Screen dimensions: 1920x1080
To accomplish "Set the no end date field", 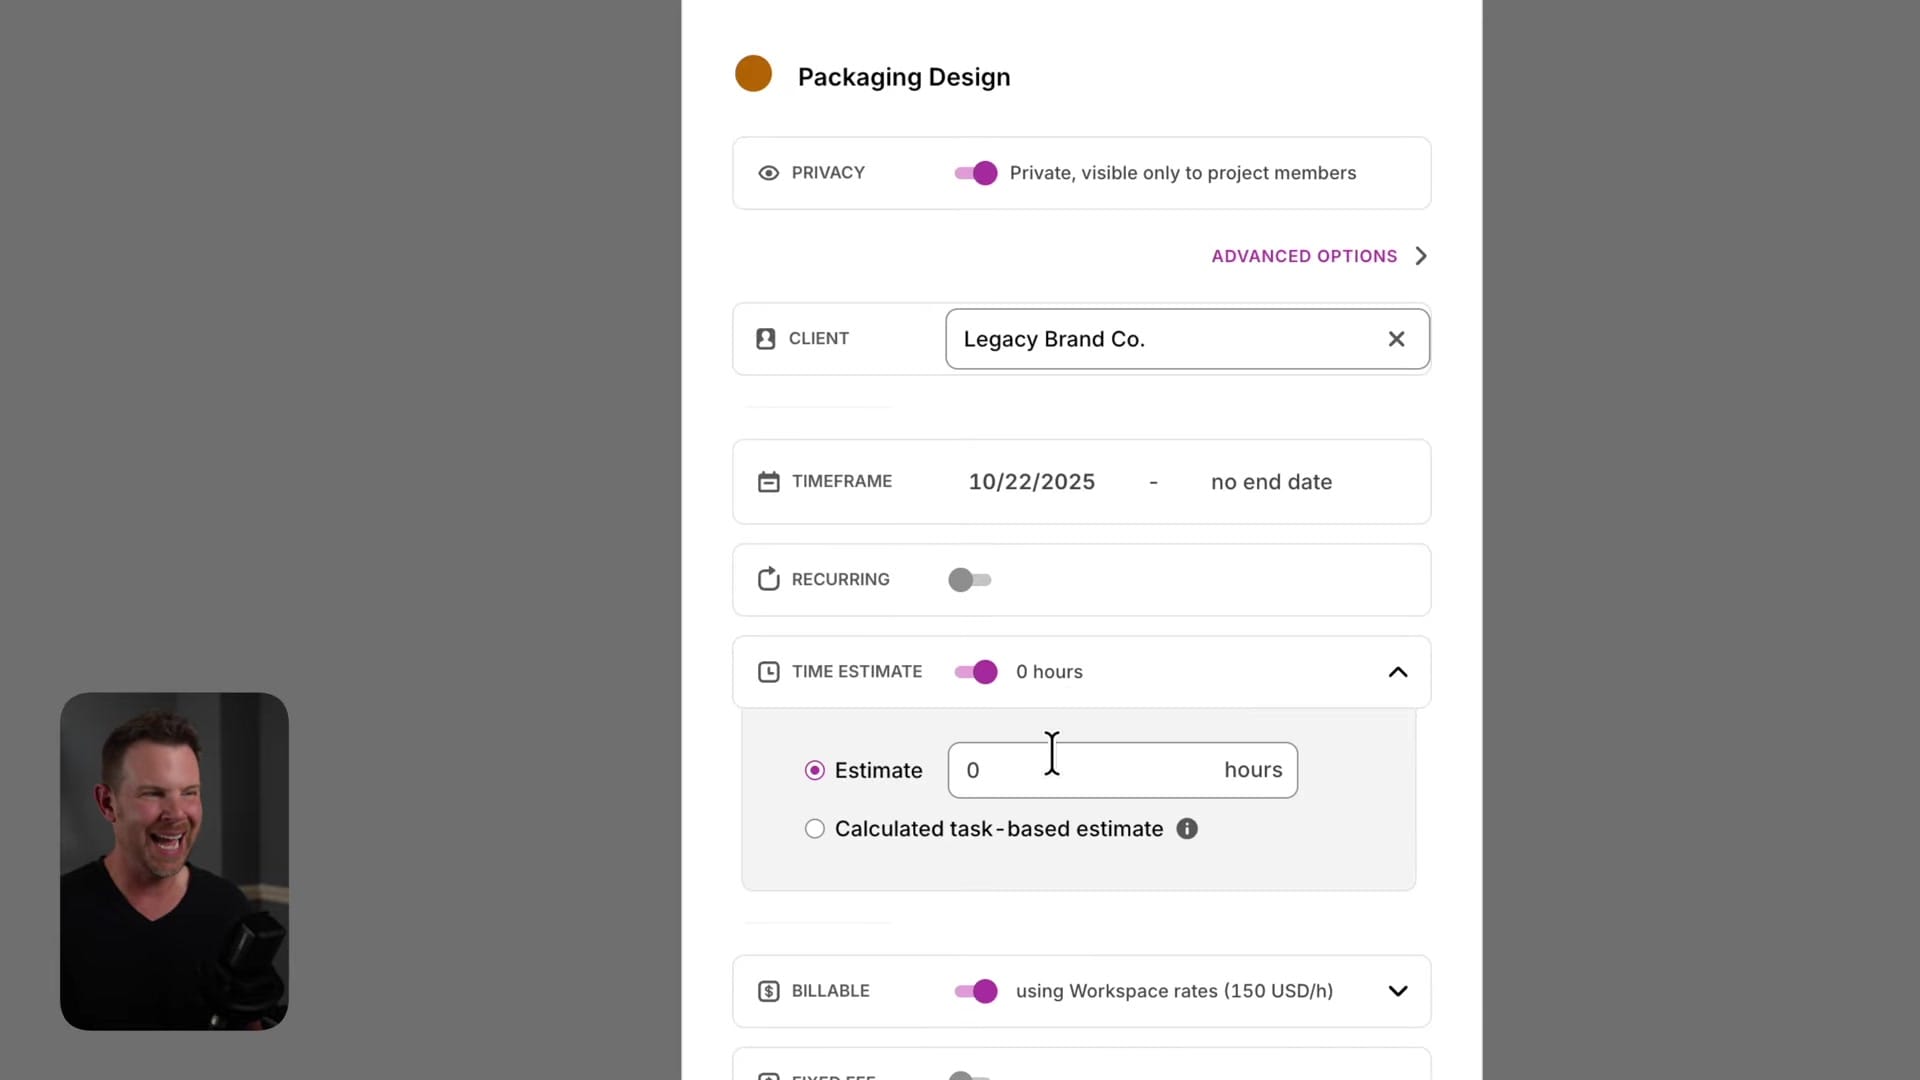I will click(1271, 482).
